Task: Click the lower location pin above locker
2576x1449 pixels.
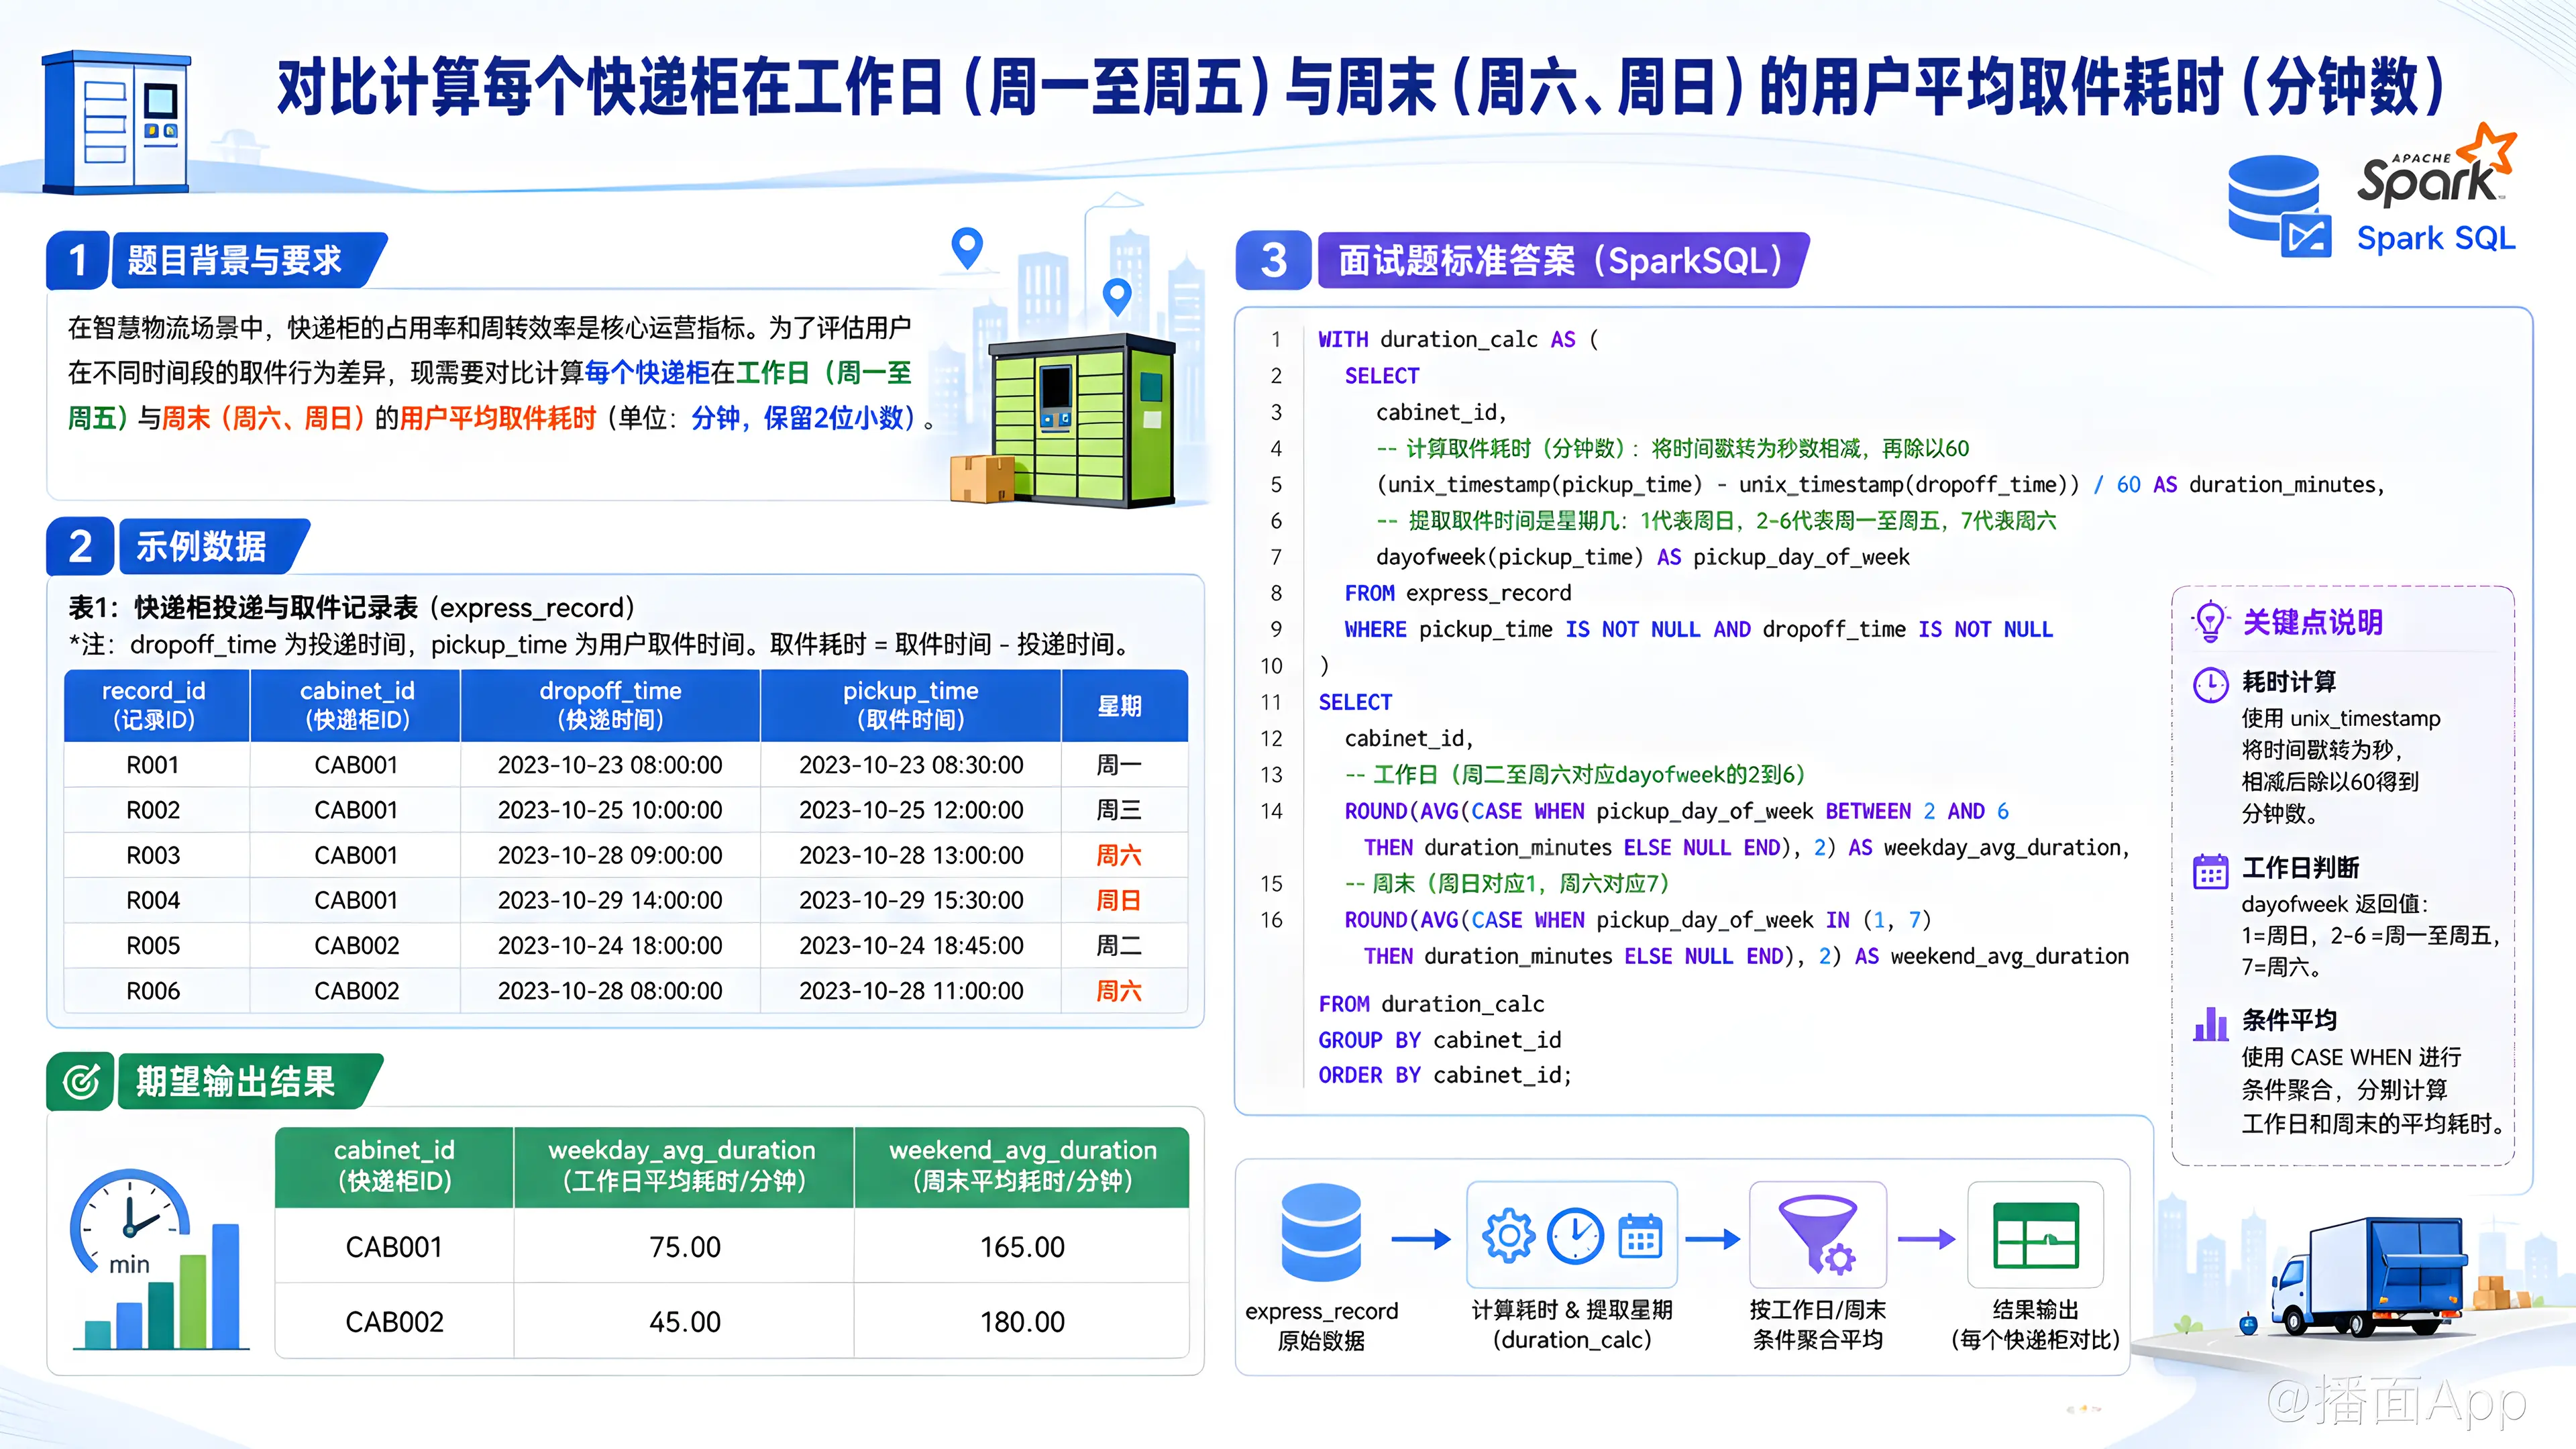Action: point(1117,297)
